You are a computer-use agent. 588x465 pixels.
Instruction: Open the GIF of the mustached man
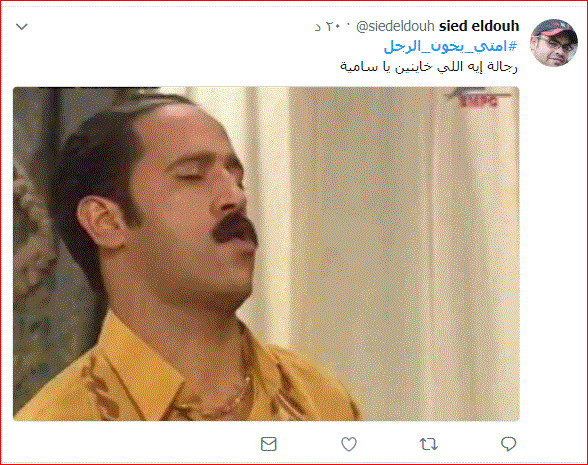tap(266, 254)
